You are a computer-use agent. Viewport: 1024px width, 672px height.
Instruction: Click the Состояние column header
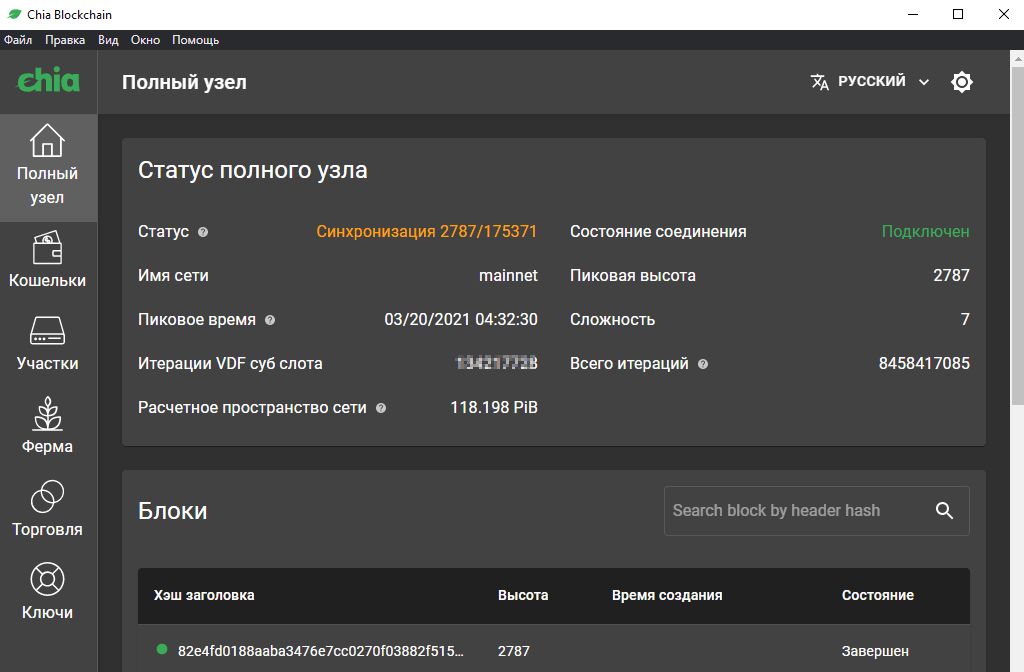pos(878,596)
